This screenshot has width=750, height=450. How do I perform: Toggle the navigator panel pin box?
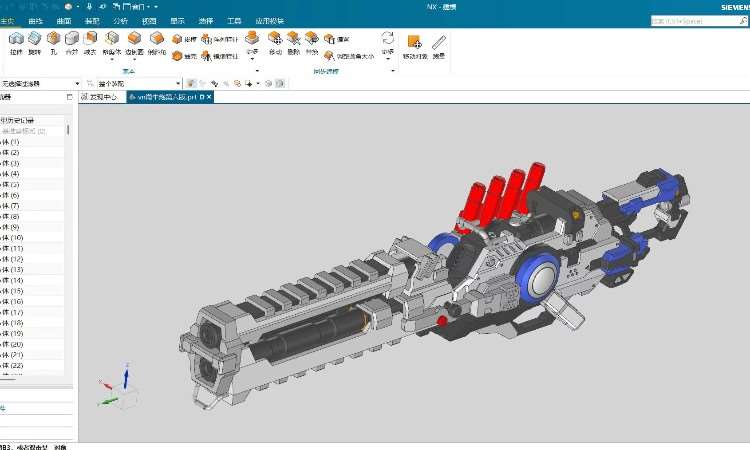pos(69,97)
